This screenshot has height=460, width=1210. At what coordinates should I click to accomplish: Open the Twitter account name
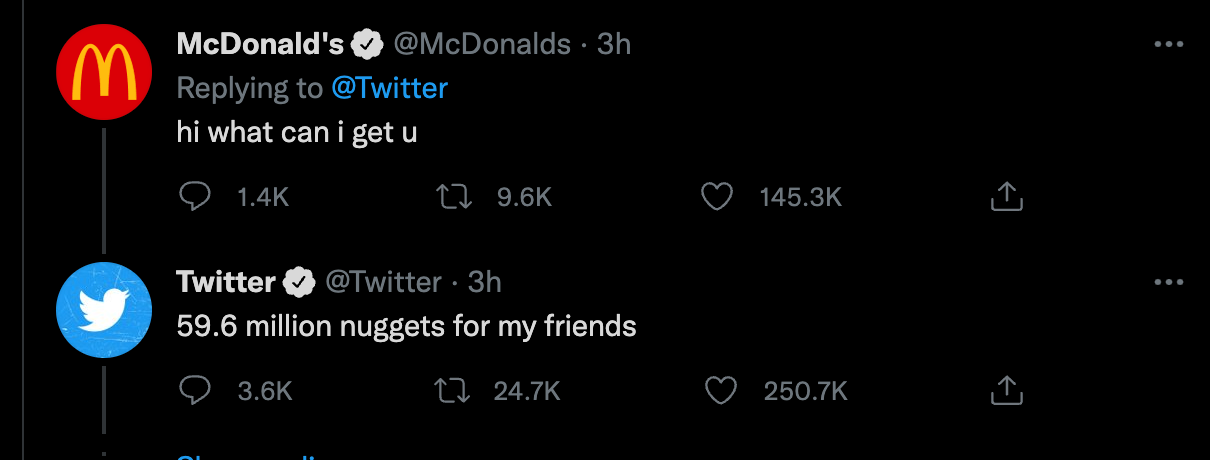[226, 282]
